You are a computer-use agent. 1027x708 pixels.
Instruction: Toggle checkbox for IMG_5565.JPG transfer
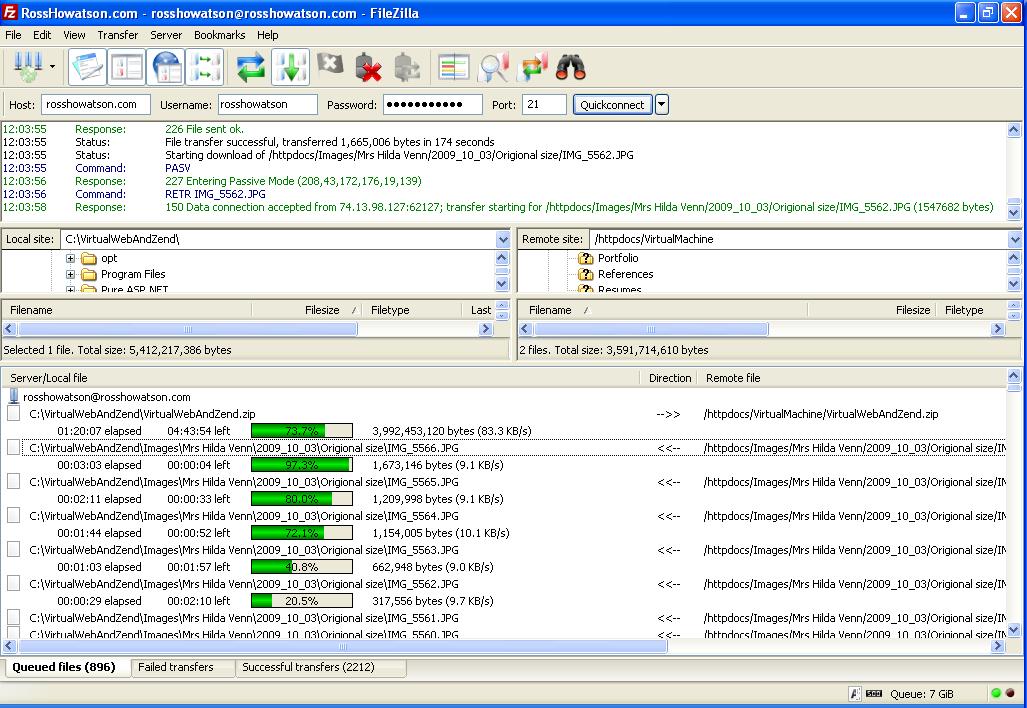[13, 481]
